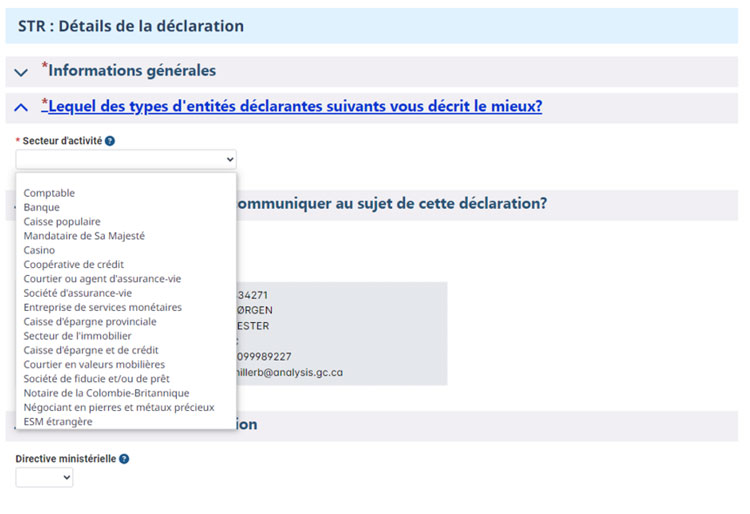Click the surname ending ESTER
This screenshot has height=514, width=750.
[x=253, y=326]
